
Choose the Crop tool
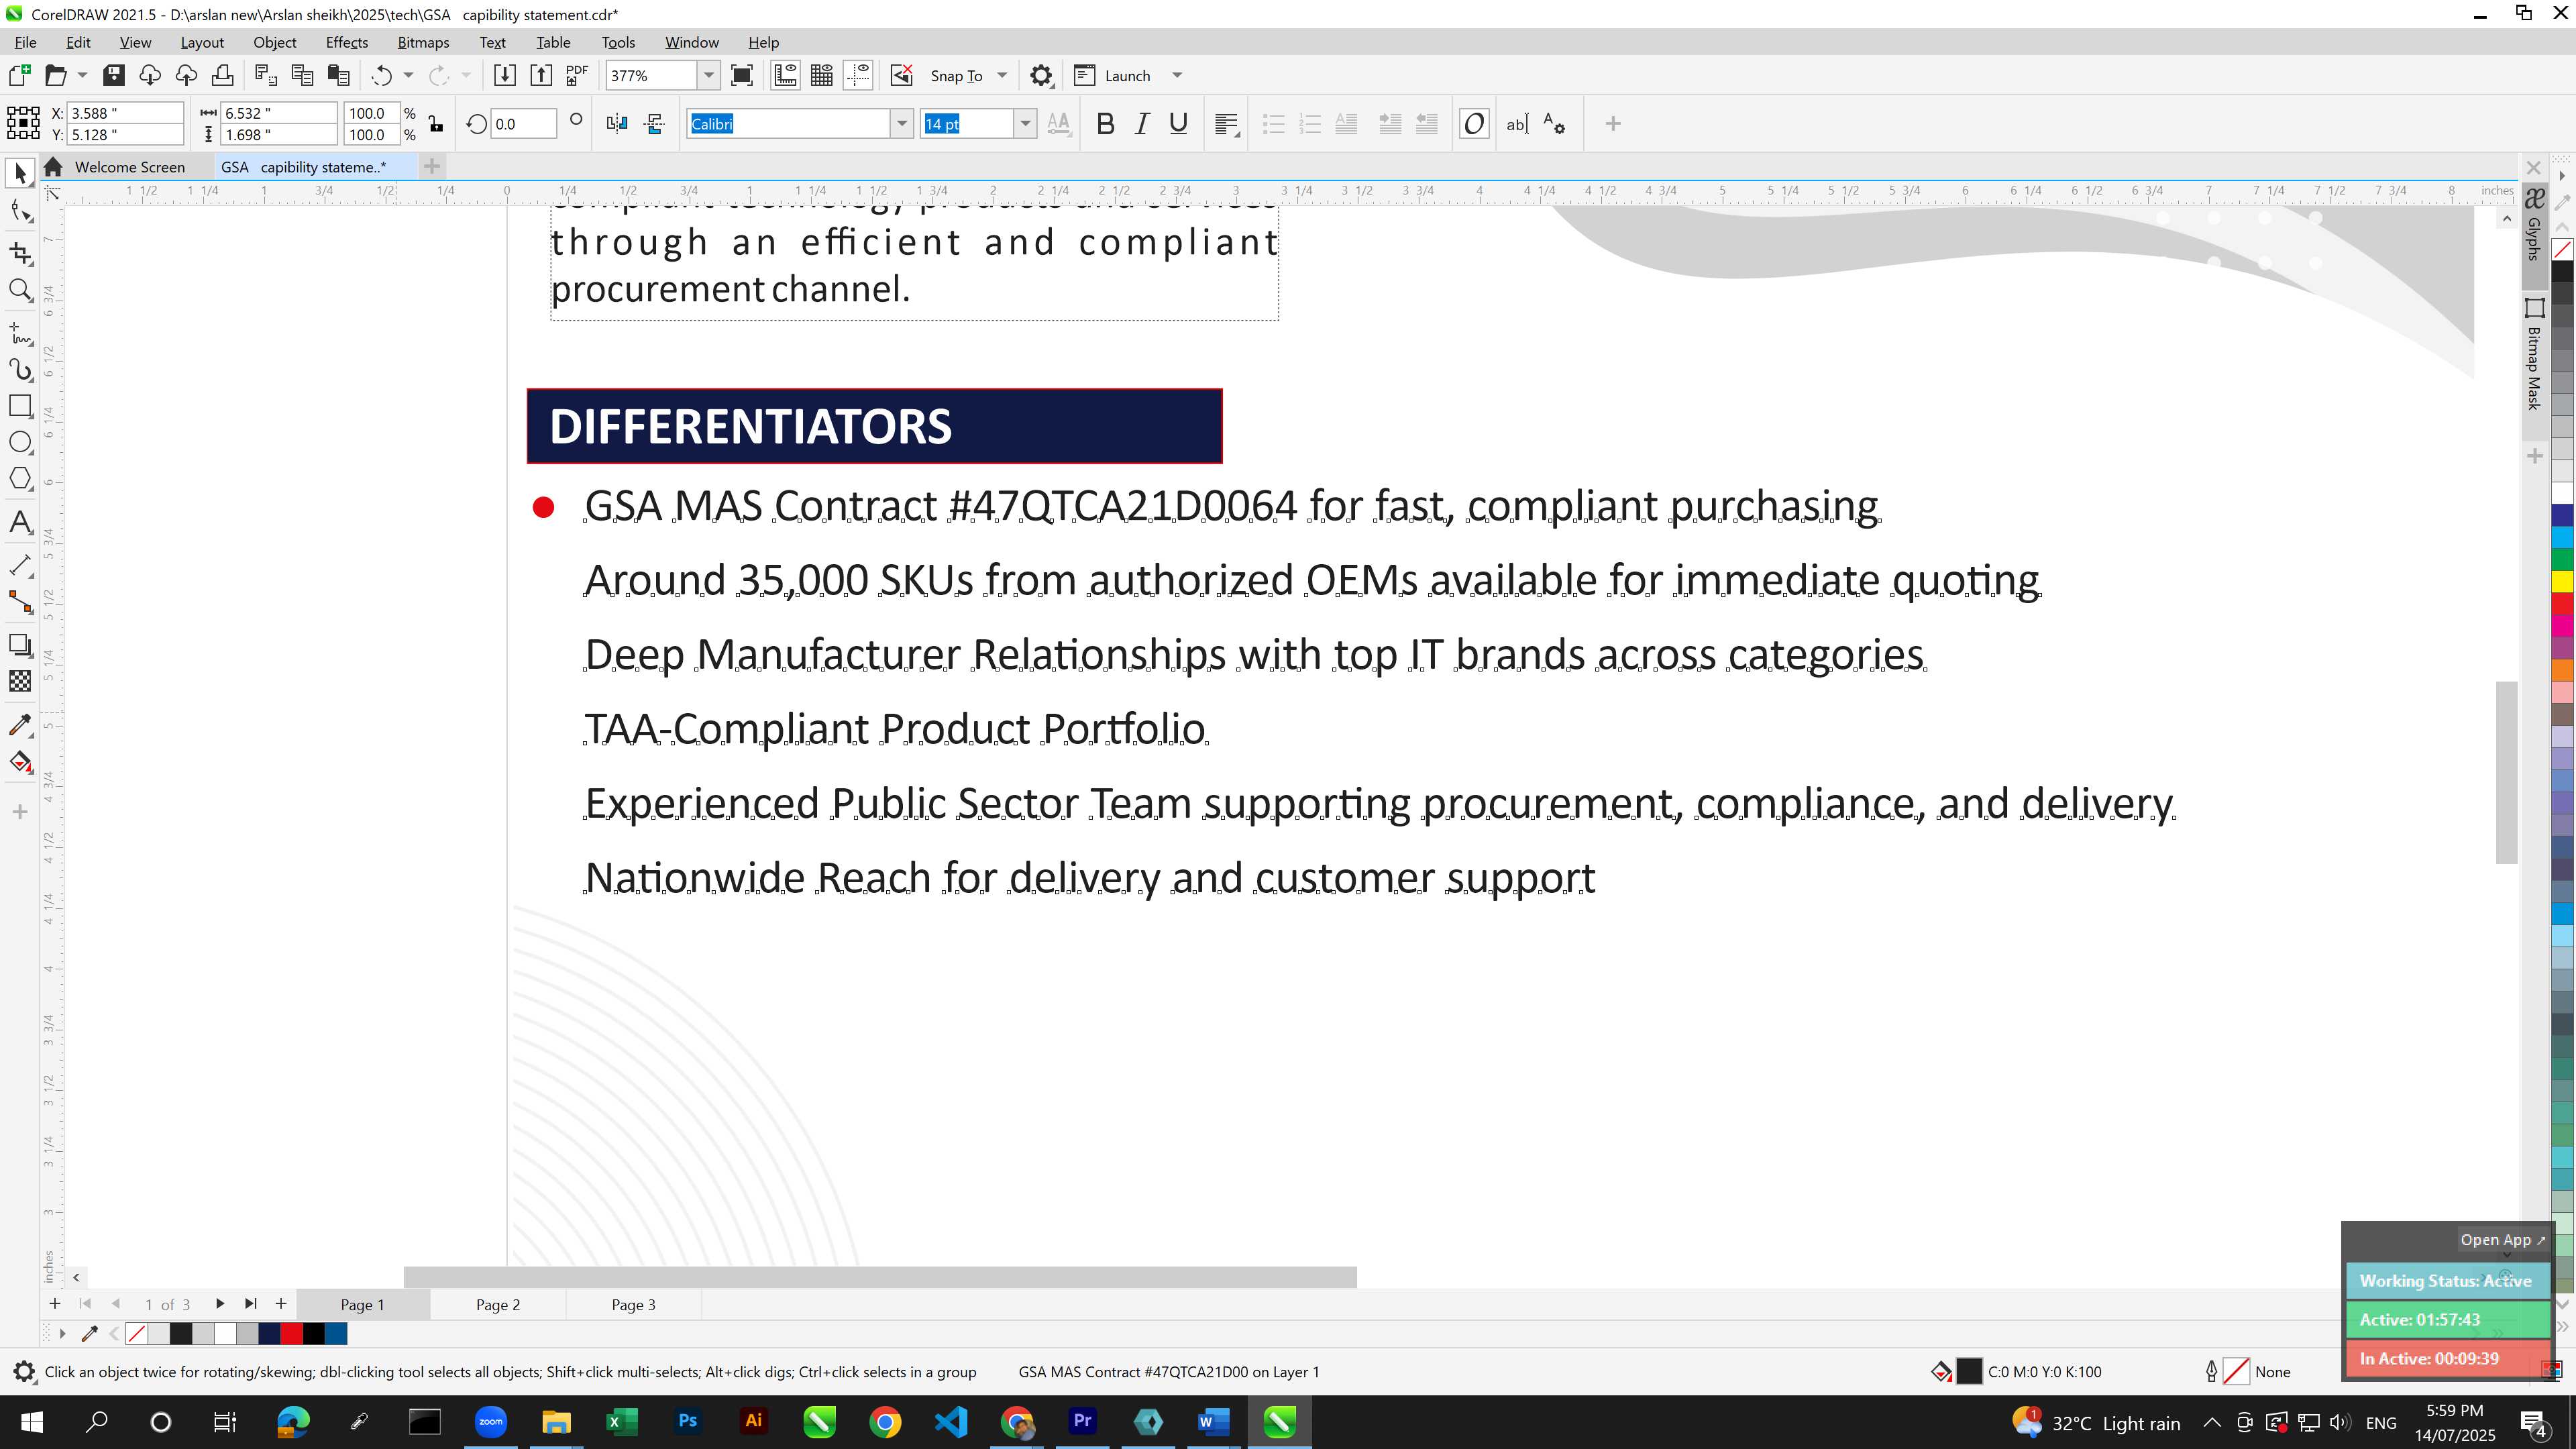20,253
